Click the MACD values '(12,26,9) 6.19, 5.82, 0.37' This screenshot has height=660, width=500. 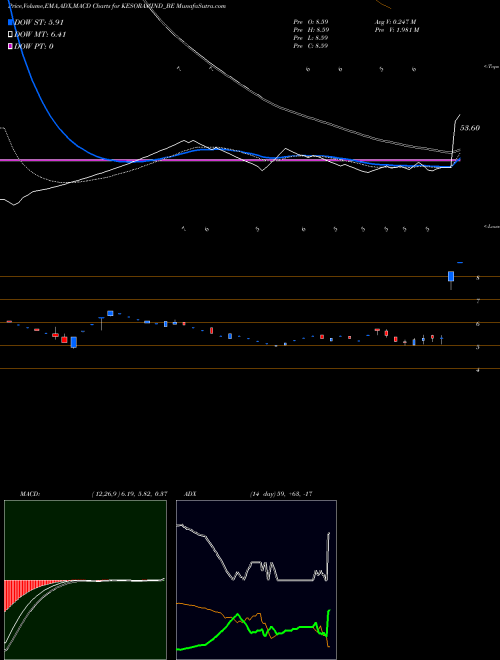click(x=130, y=494)
